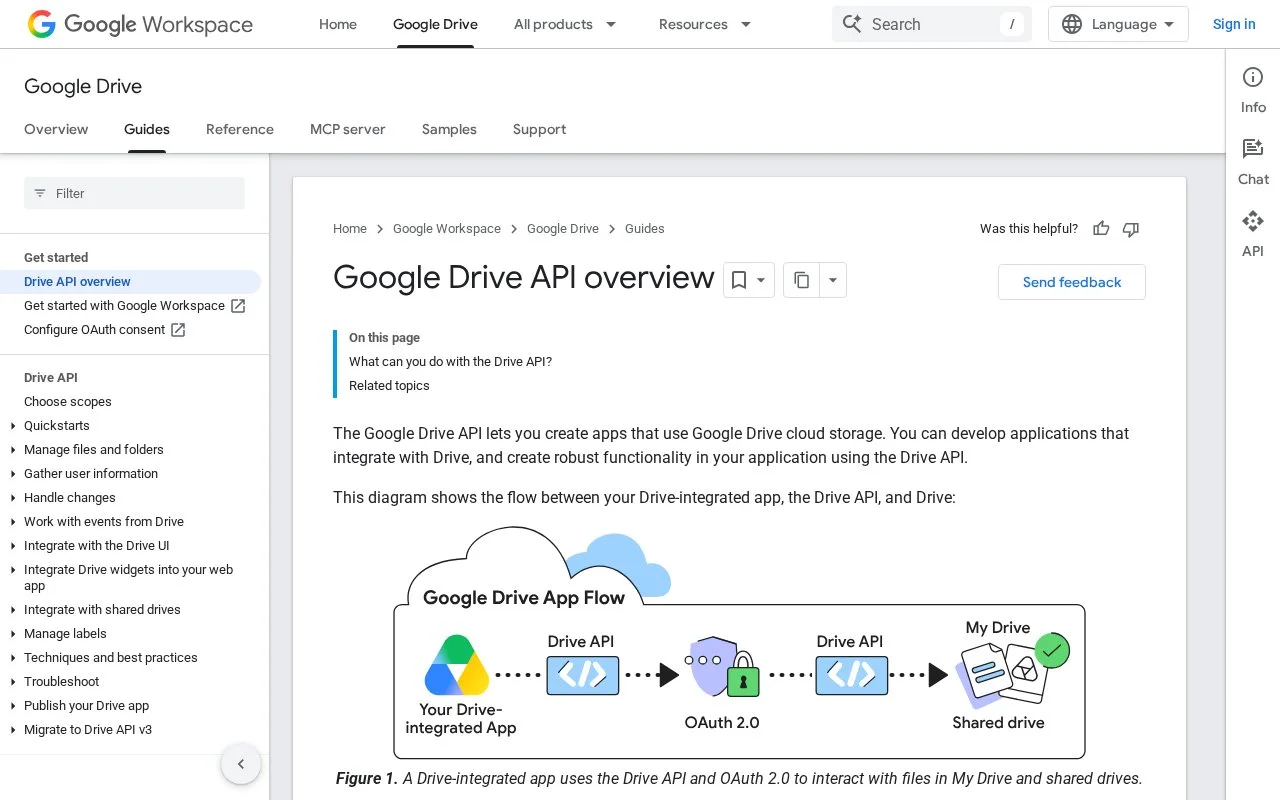
Task: Switch to the Overview tab
Action: pyautogui.click(x=56, y=129)
